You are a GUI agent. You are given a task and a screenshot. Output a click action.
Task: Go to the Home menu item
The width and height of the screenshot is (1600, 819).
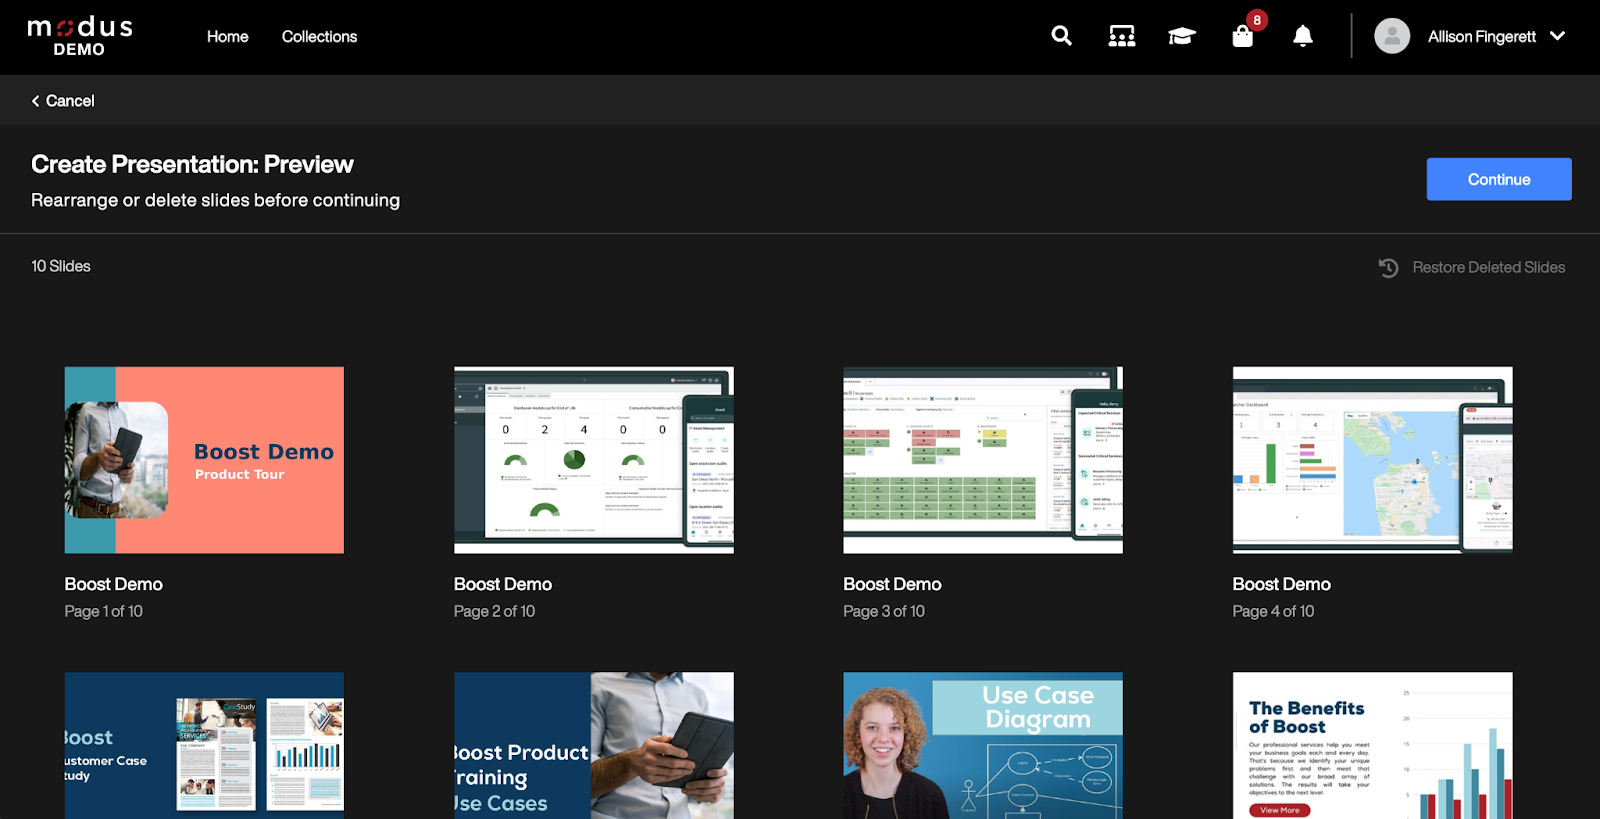pyautogui.click(x=227, y=37)
